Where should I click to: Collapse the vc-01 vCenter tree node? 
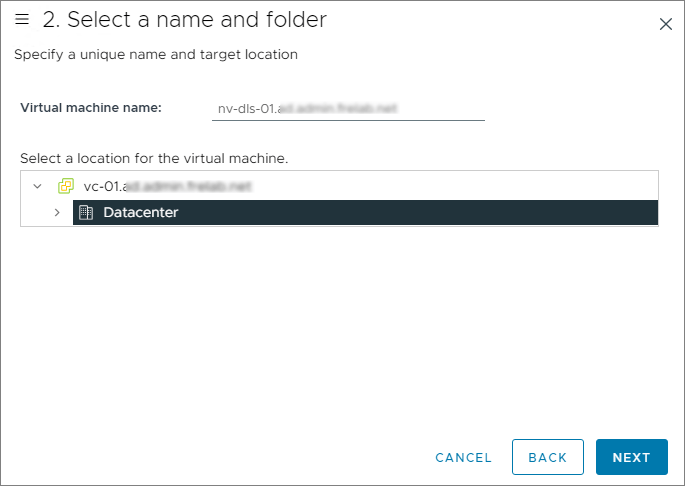pyautogui.click(x=37, y=186)
